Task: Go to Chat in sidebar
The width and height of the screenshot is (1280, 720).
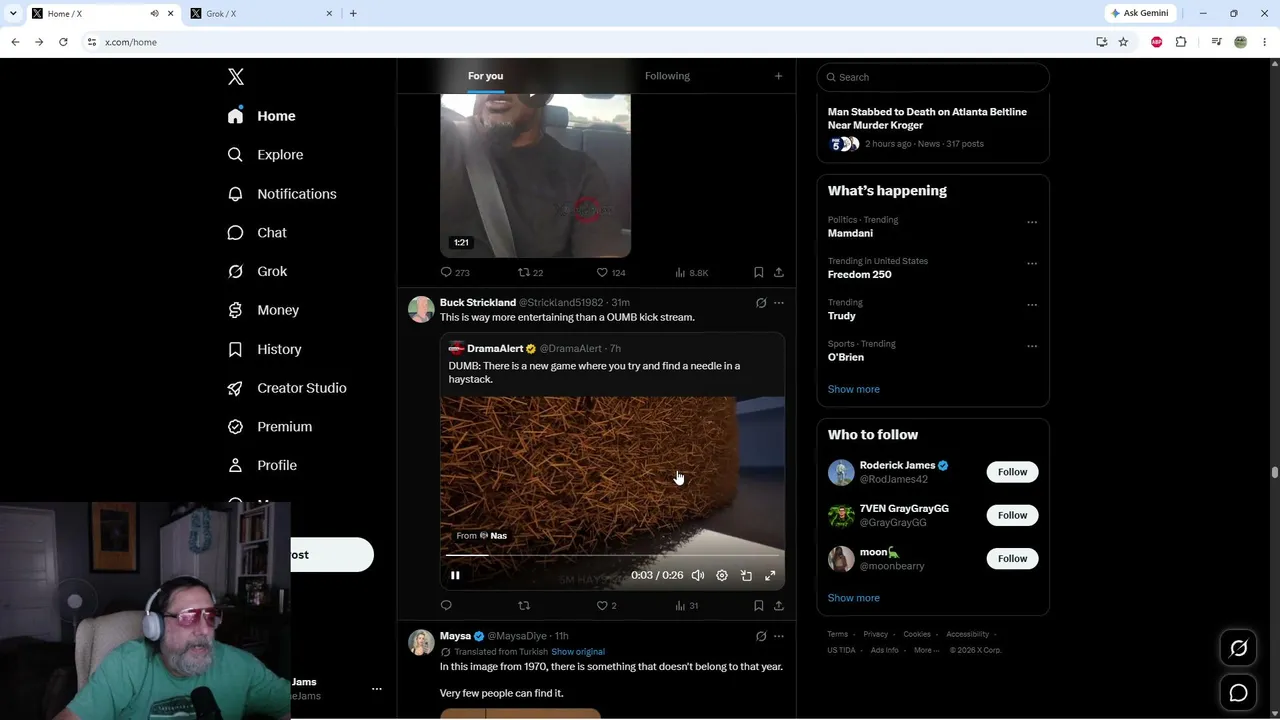Action: coord(257,233)
